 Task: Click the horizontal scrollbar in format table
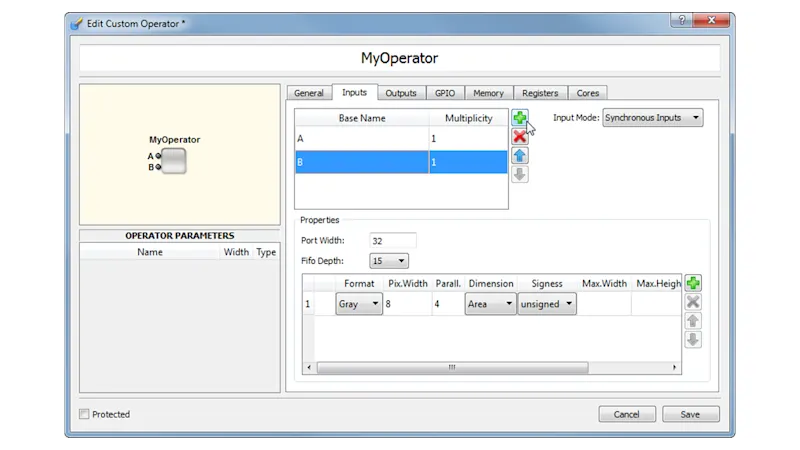click(x=452, y=367)
